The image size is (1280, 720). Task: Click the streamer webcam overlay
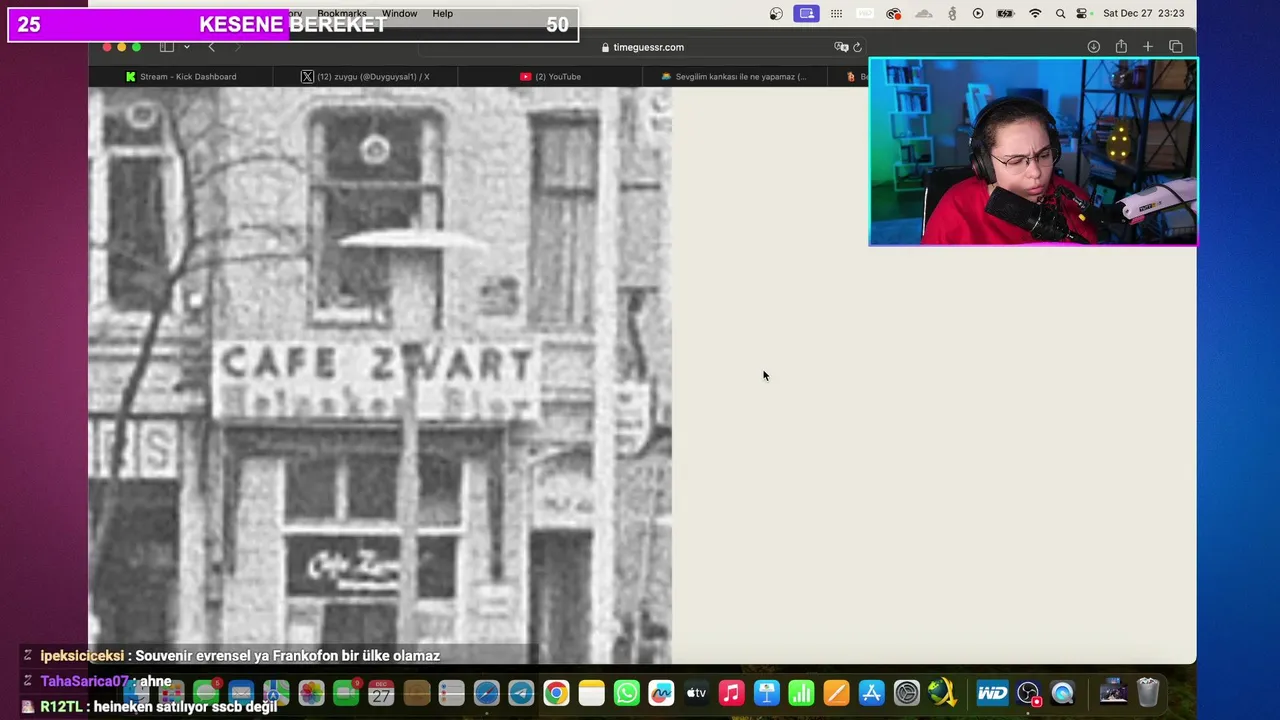click(x=1033, y=151)
